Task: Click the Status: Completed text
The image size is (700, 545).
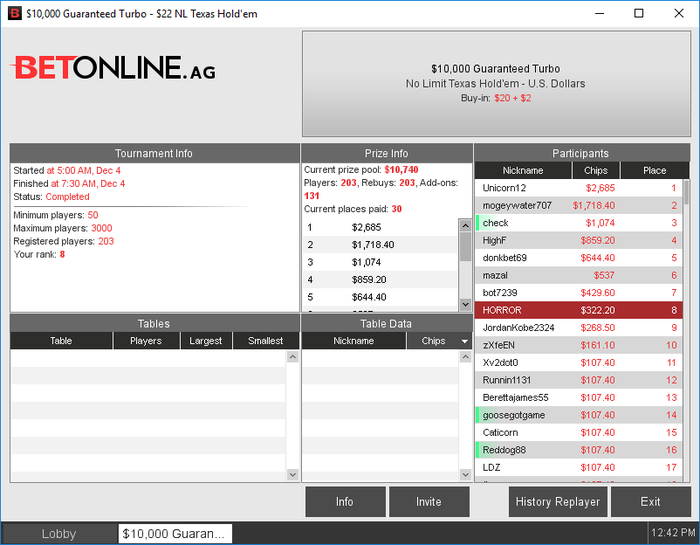Action: tap(51, 197)
